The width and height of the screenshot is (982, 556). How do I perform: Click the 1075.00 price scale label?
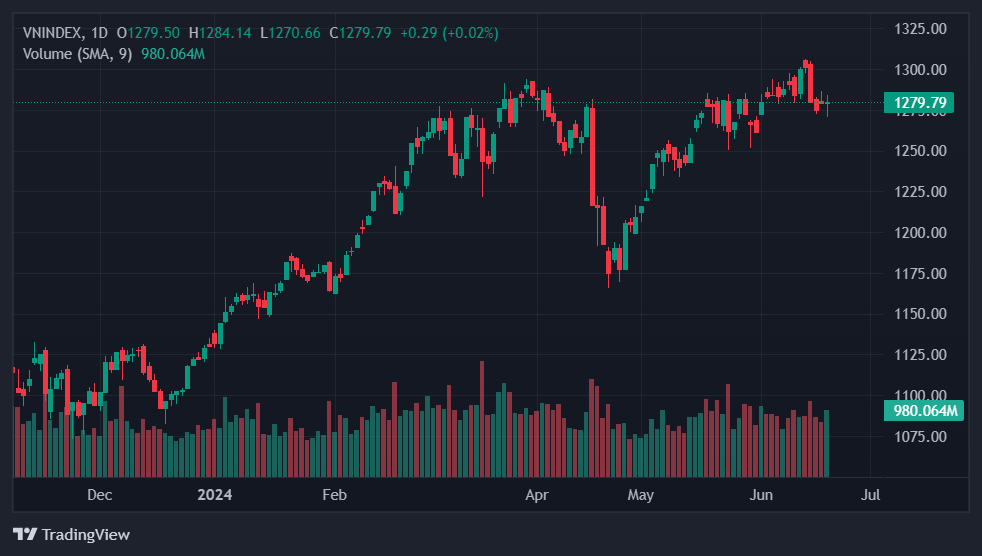pos(919,436)
